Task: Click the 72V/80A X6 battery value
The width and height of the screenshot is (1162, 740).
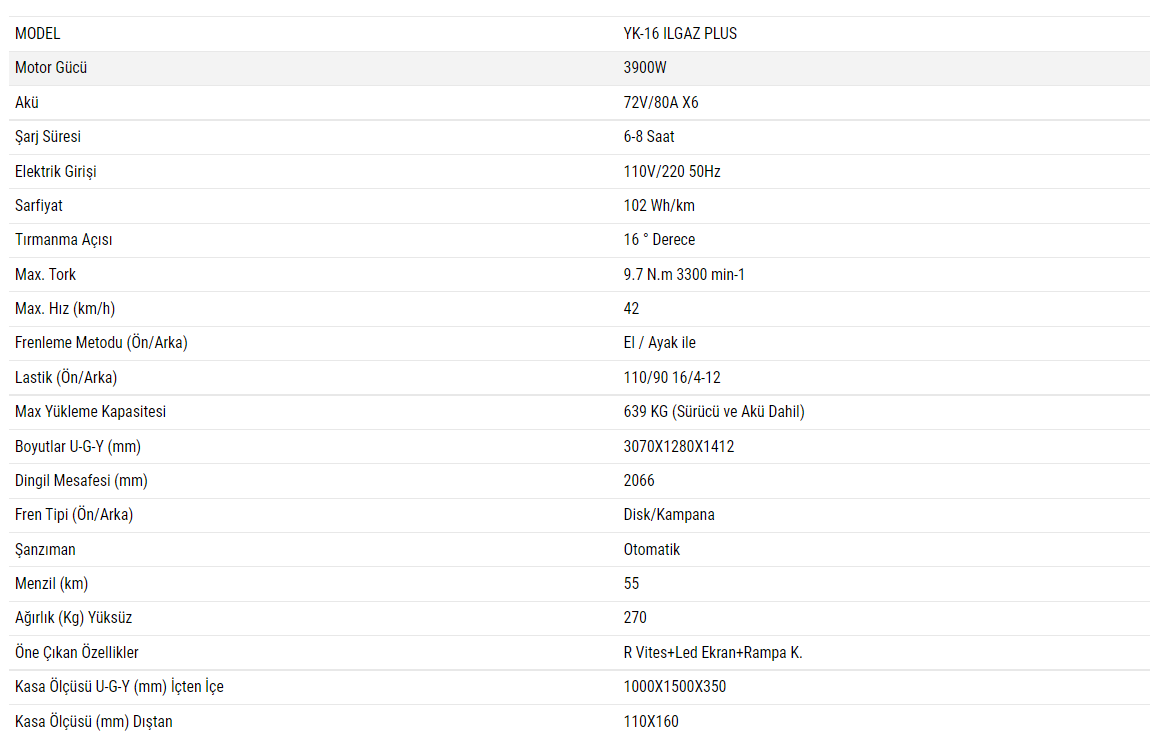Action: tap(661, 103)
